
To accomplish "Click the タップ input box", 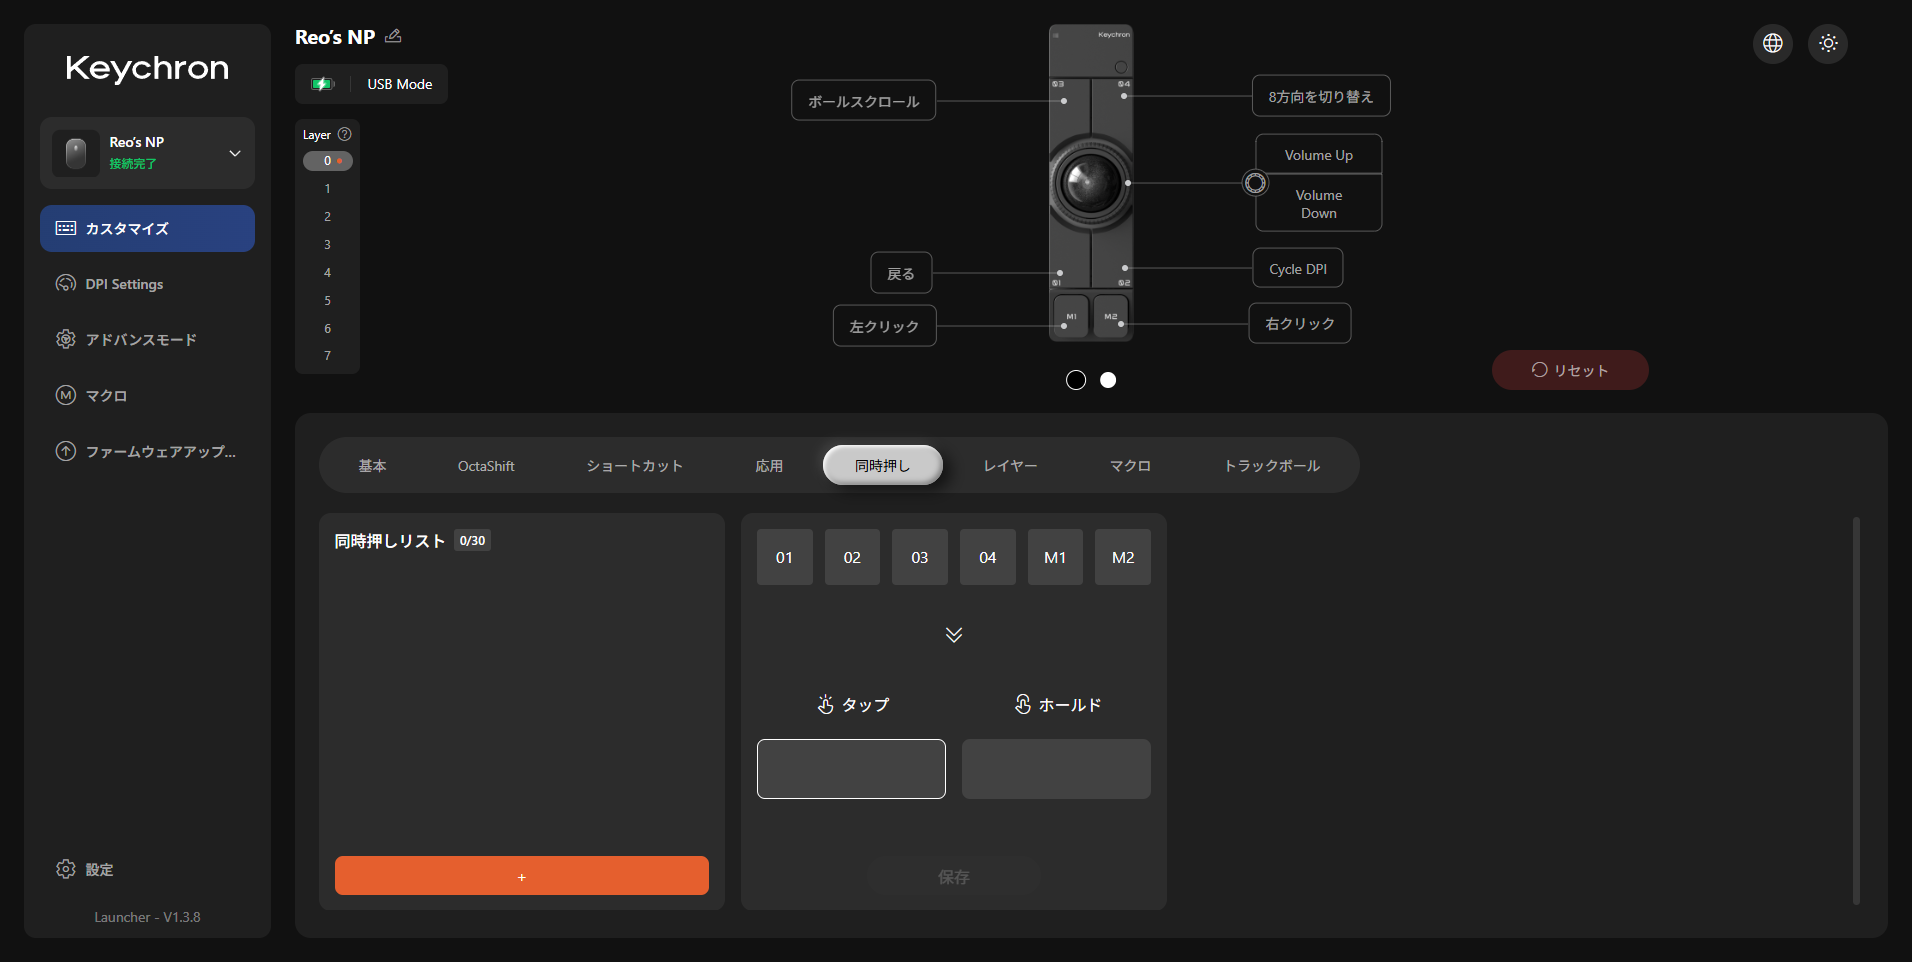I will [851, 769].
